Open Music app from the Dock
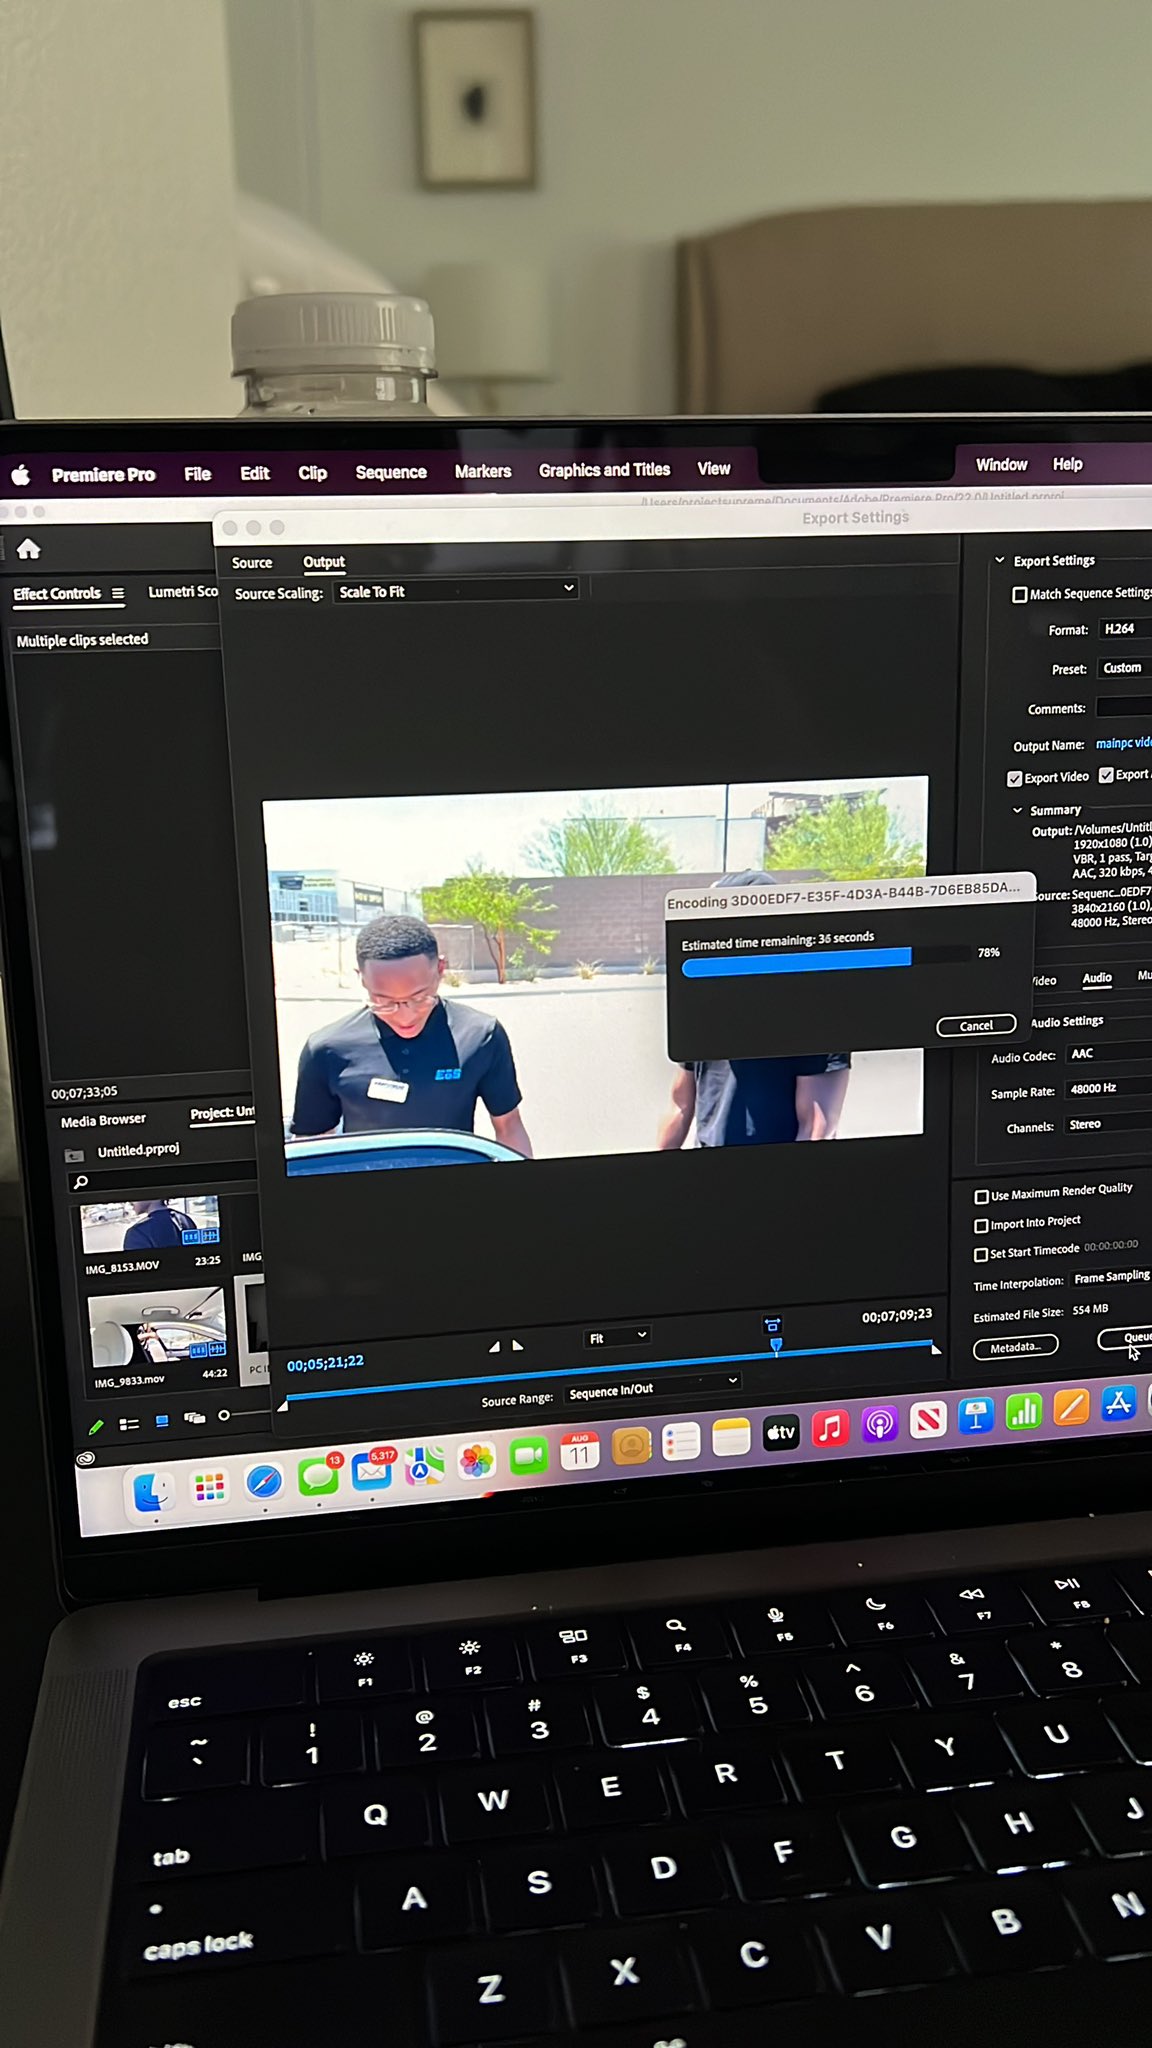The image size is (1152, 2048). point(830,1427)
